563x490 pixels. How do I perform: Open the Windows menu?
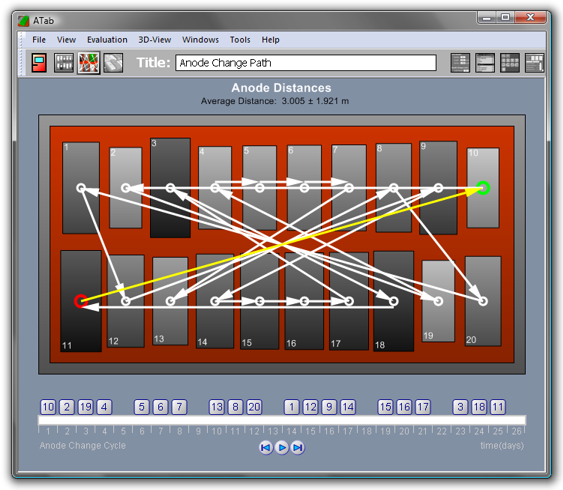pyautogui.click(x=200, y=39)
